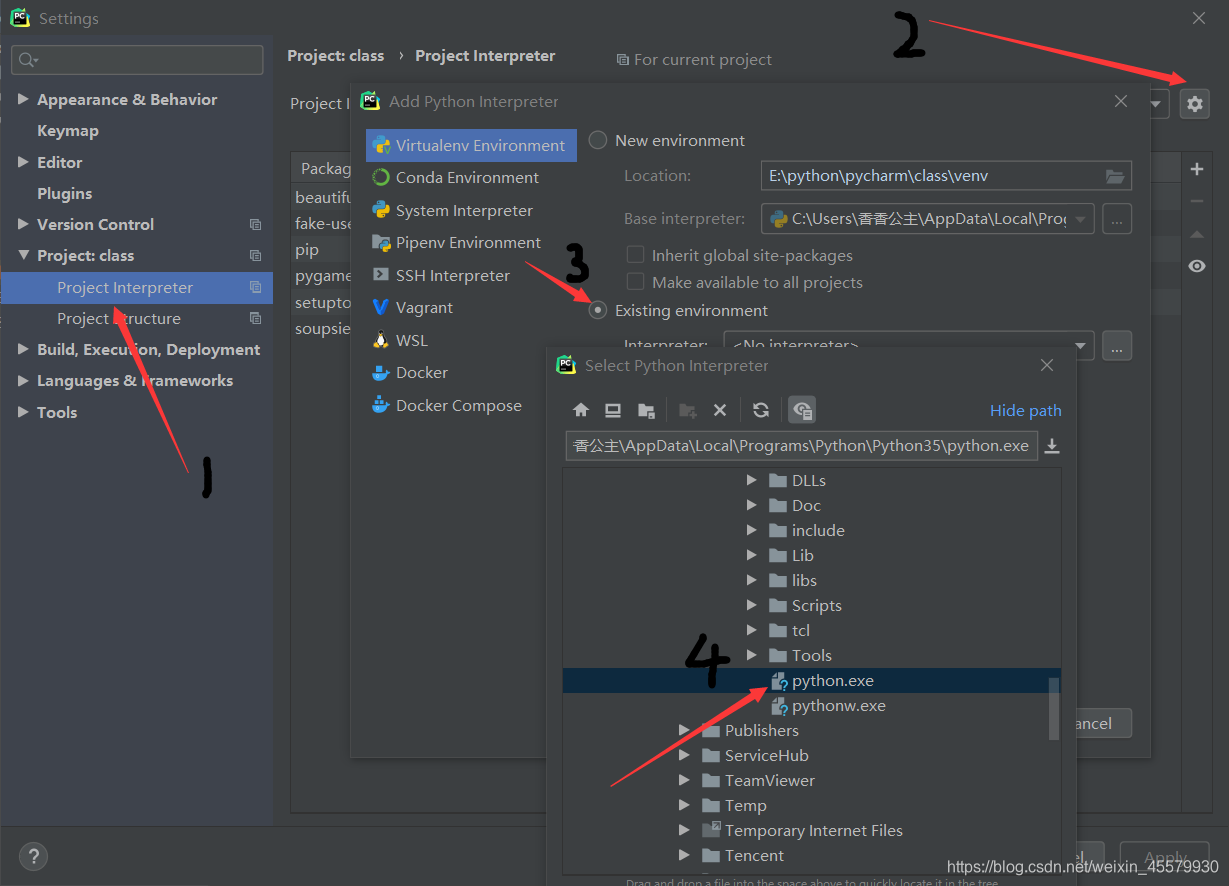Choose the New environment radio button
This screenshot has height=886, width=1229.
click(598, 141)
